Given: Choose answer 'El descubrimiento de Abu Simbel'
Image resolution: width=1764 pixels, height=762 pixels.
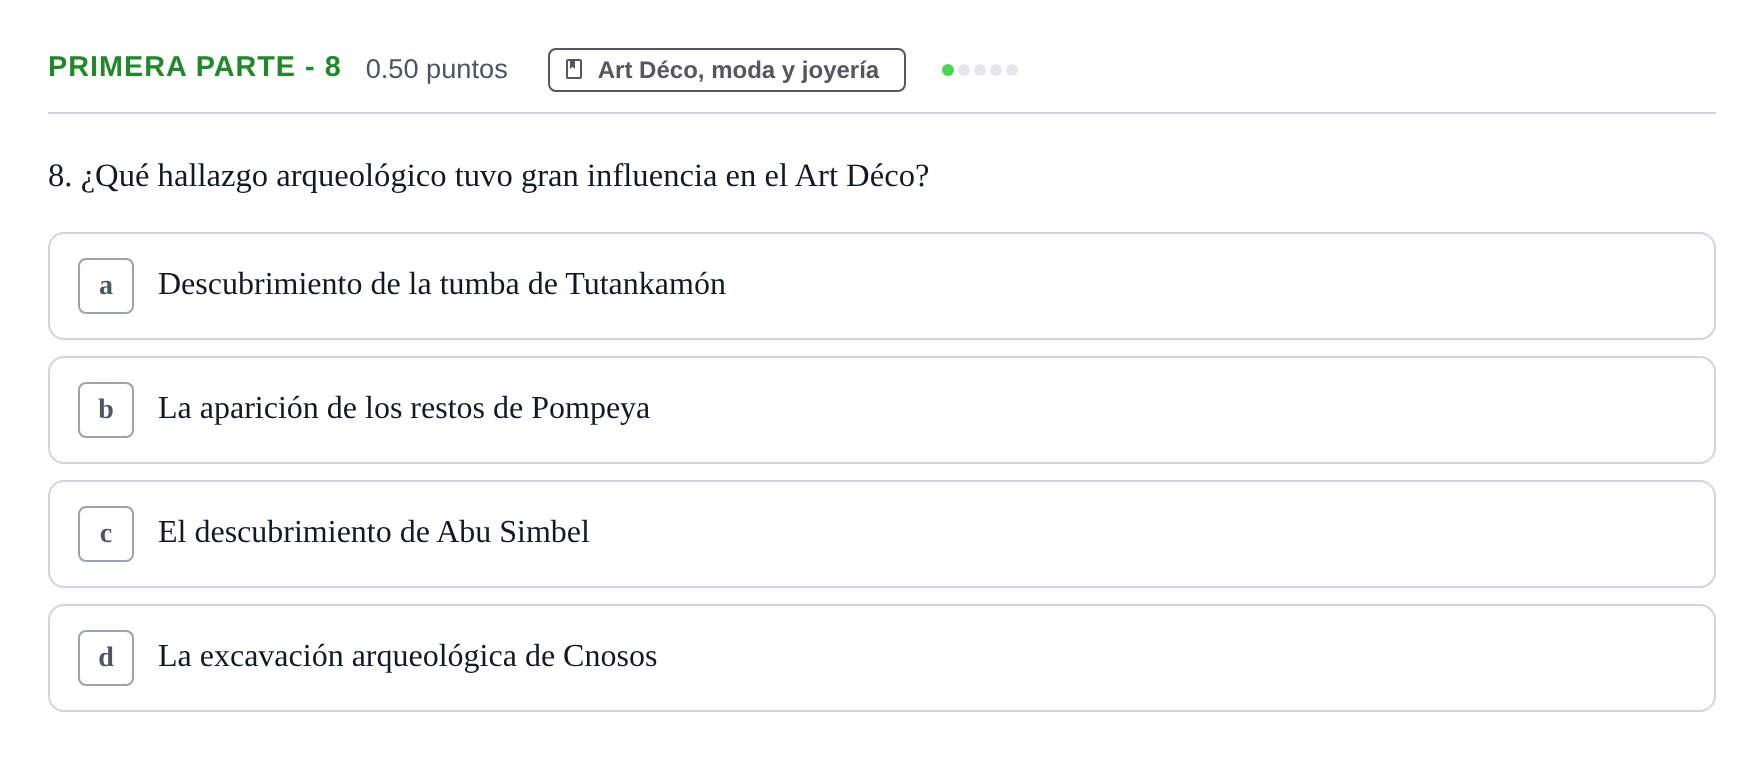Looking at the screenshot, I should pyautogui.click(x=882, y=534).
